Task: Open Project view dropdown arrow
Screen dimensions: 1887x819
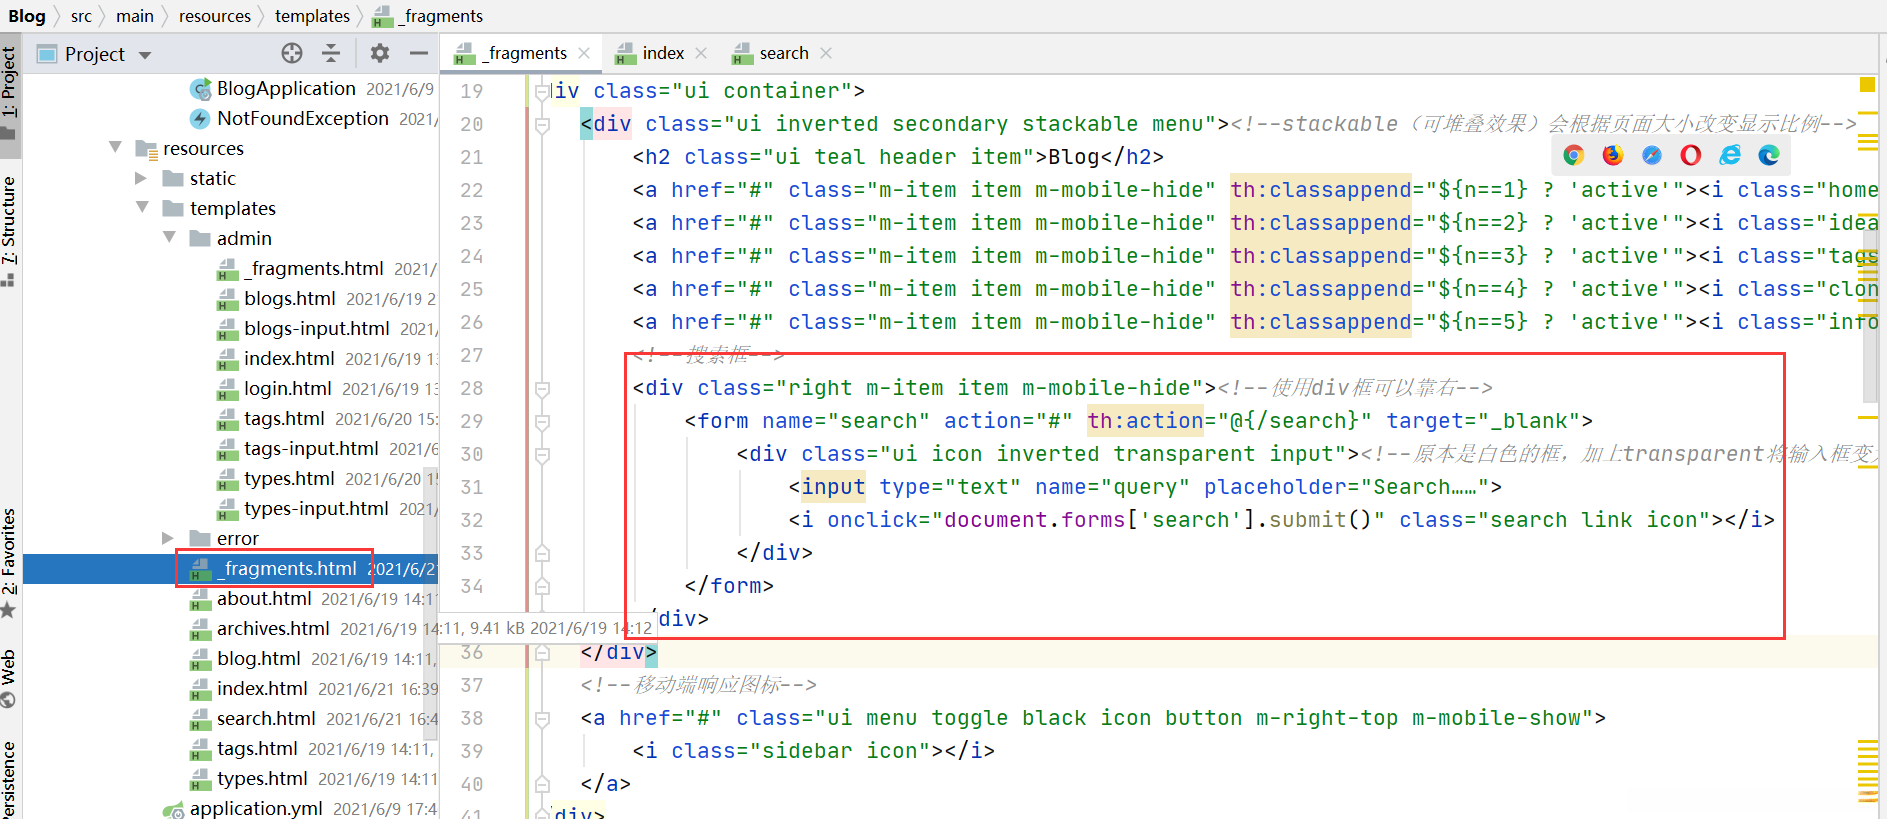Action: coord(145,55)
